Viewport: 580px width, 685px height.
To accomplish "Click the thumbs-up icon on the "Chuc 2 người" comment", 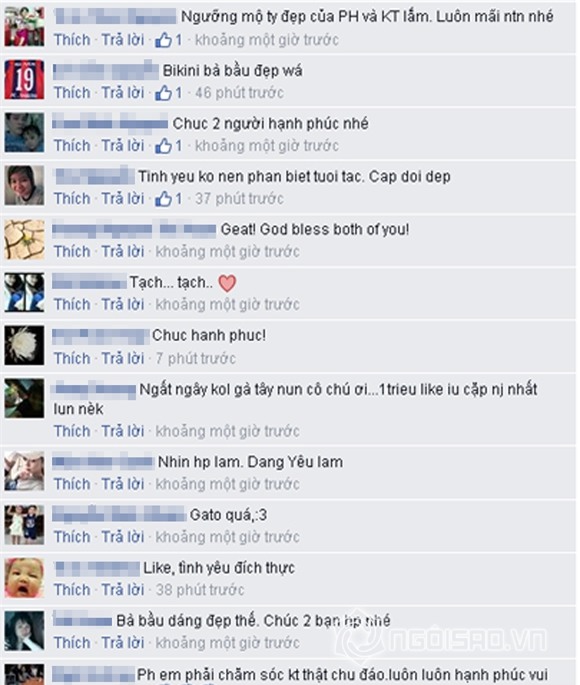I will click(x=163, y=146).
